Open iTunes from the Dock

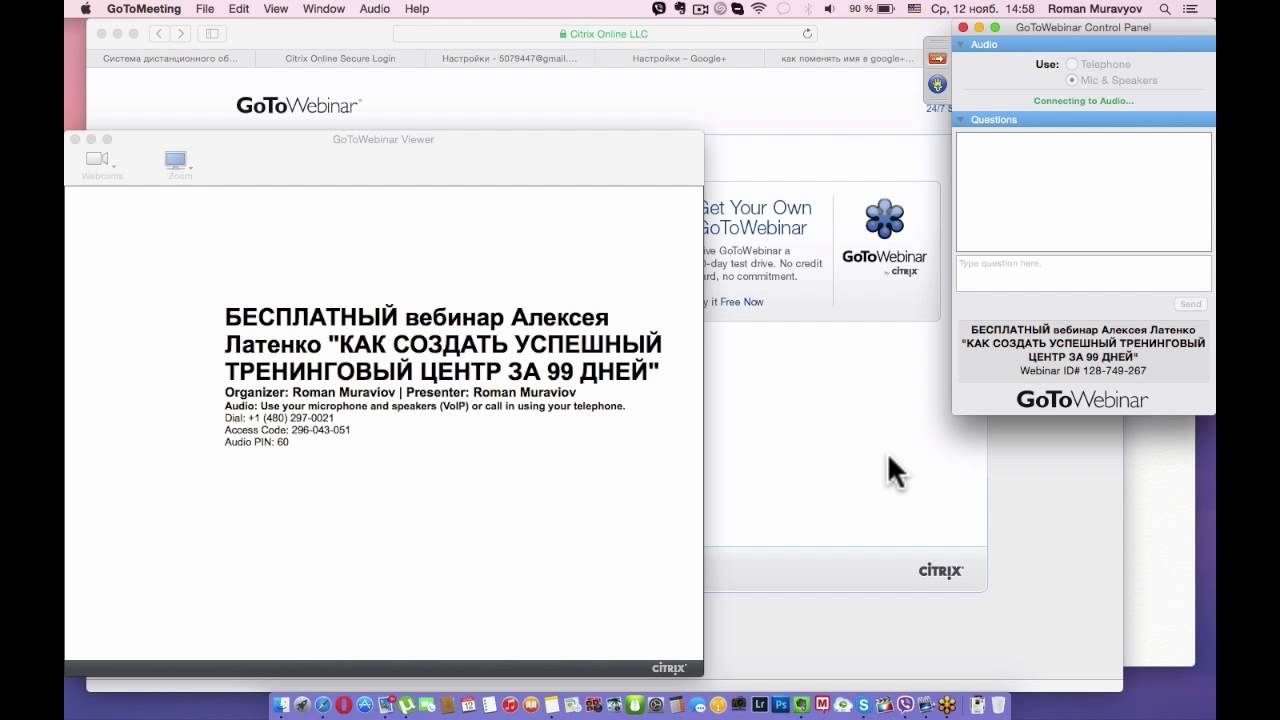[510, 705]
